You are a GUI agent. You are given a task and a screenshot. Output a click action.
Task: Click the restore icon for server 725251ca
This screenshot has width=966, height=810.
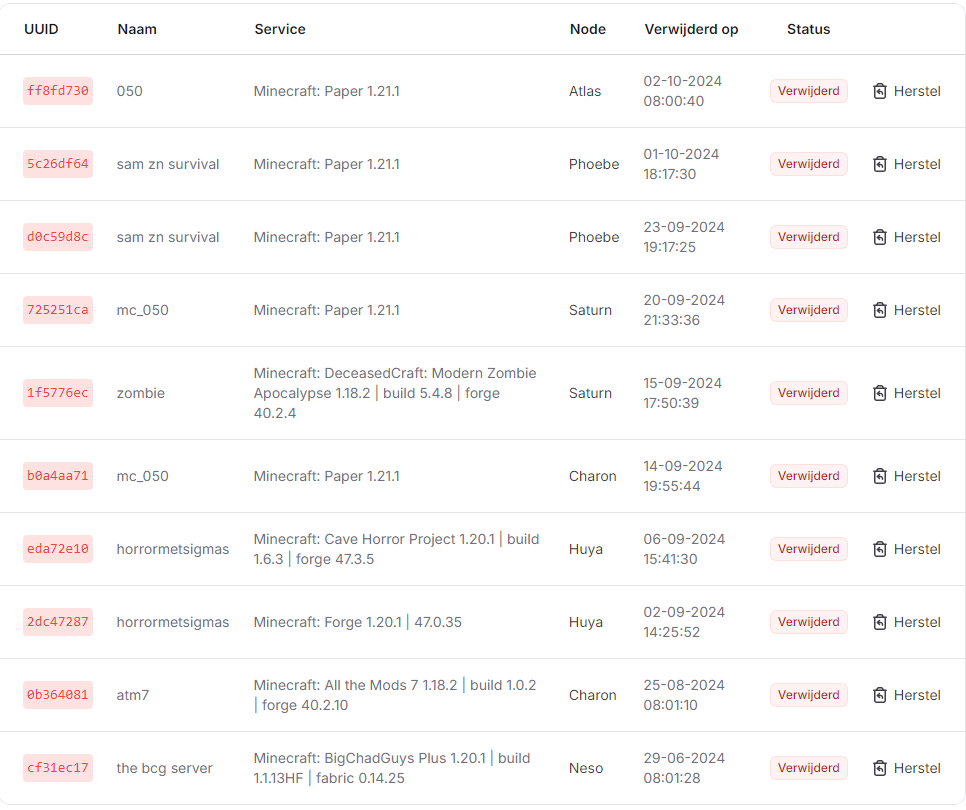pos(880,310)
